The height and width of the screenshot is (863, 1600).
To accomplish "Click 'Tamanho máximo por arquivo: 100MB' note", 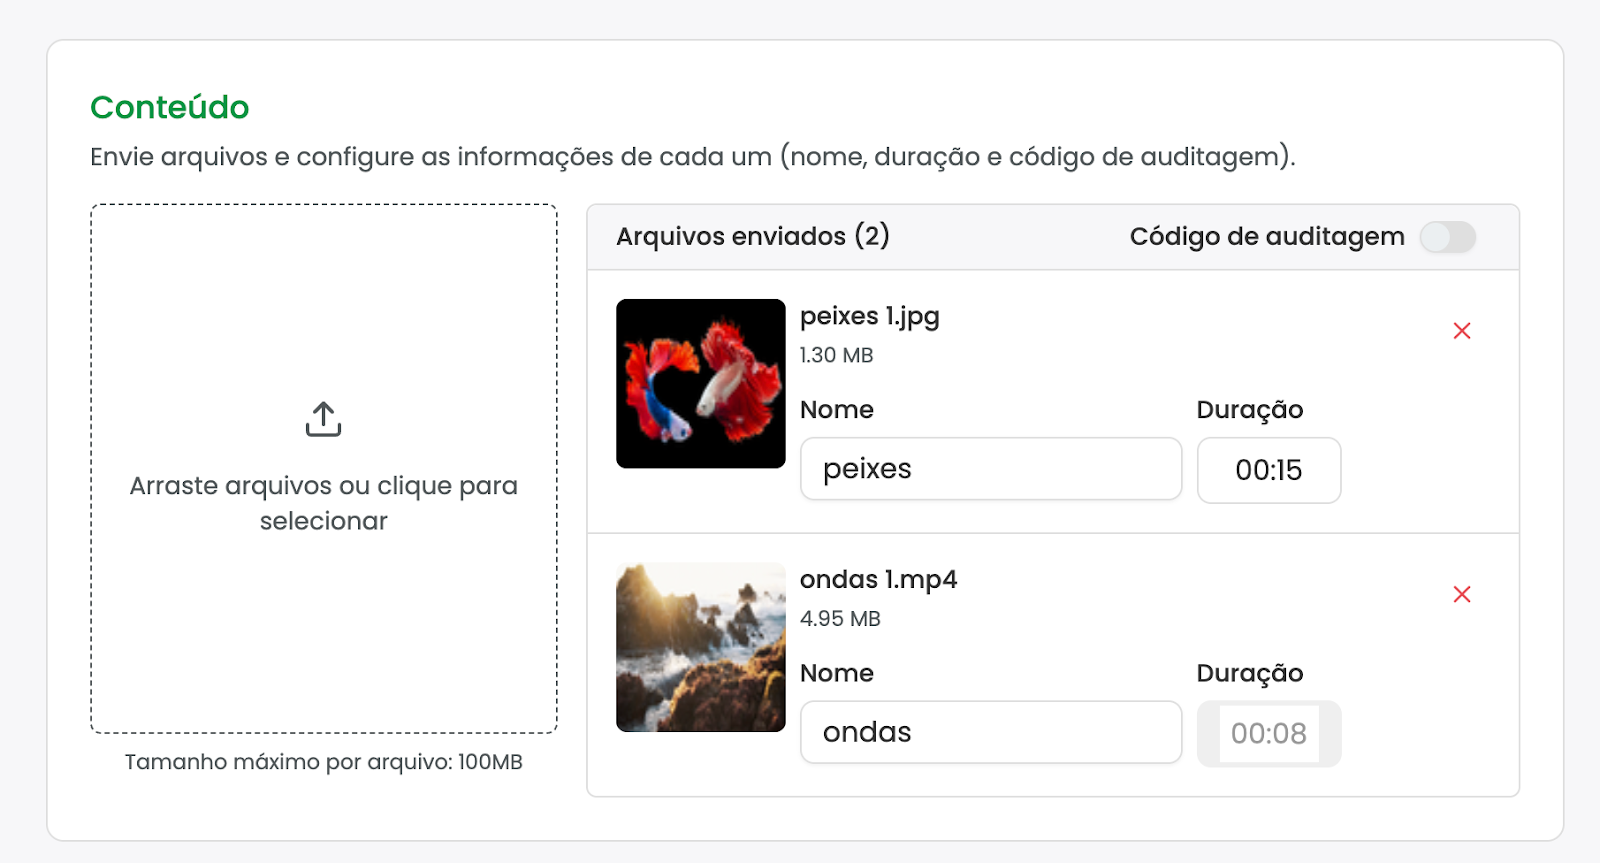I will pos(323,762).
